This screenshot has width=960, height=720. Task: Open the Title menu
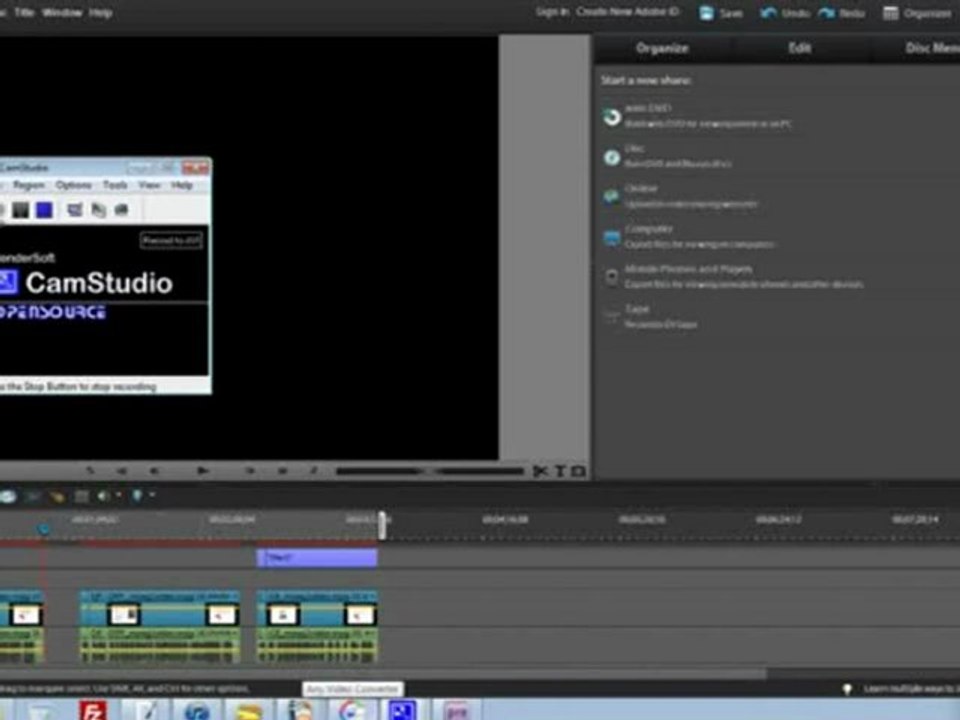[x=24, y=12]
